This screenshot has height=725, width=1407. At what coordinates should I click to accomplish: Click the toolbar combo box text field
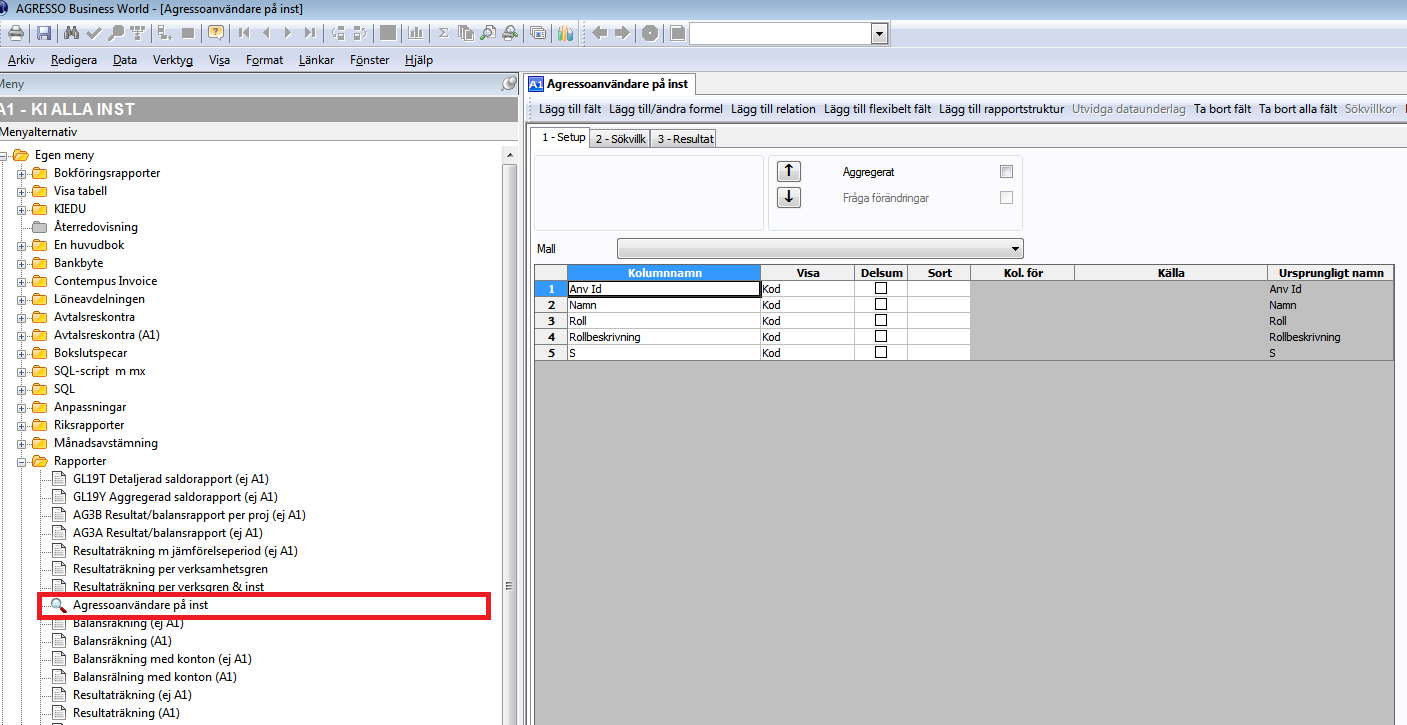click(x=780, y=34)
